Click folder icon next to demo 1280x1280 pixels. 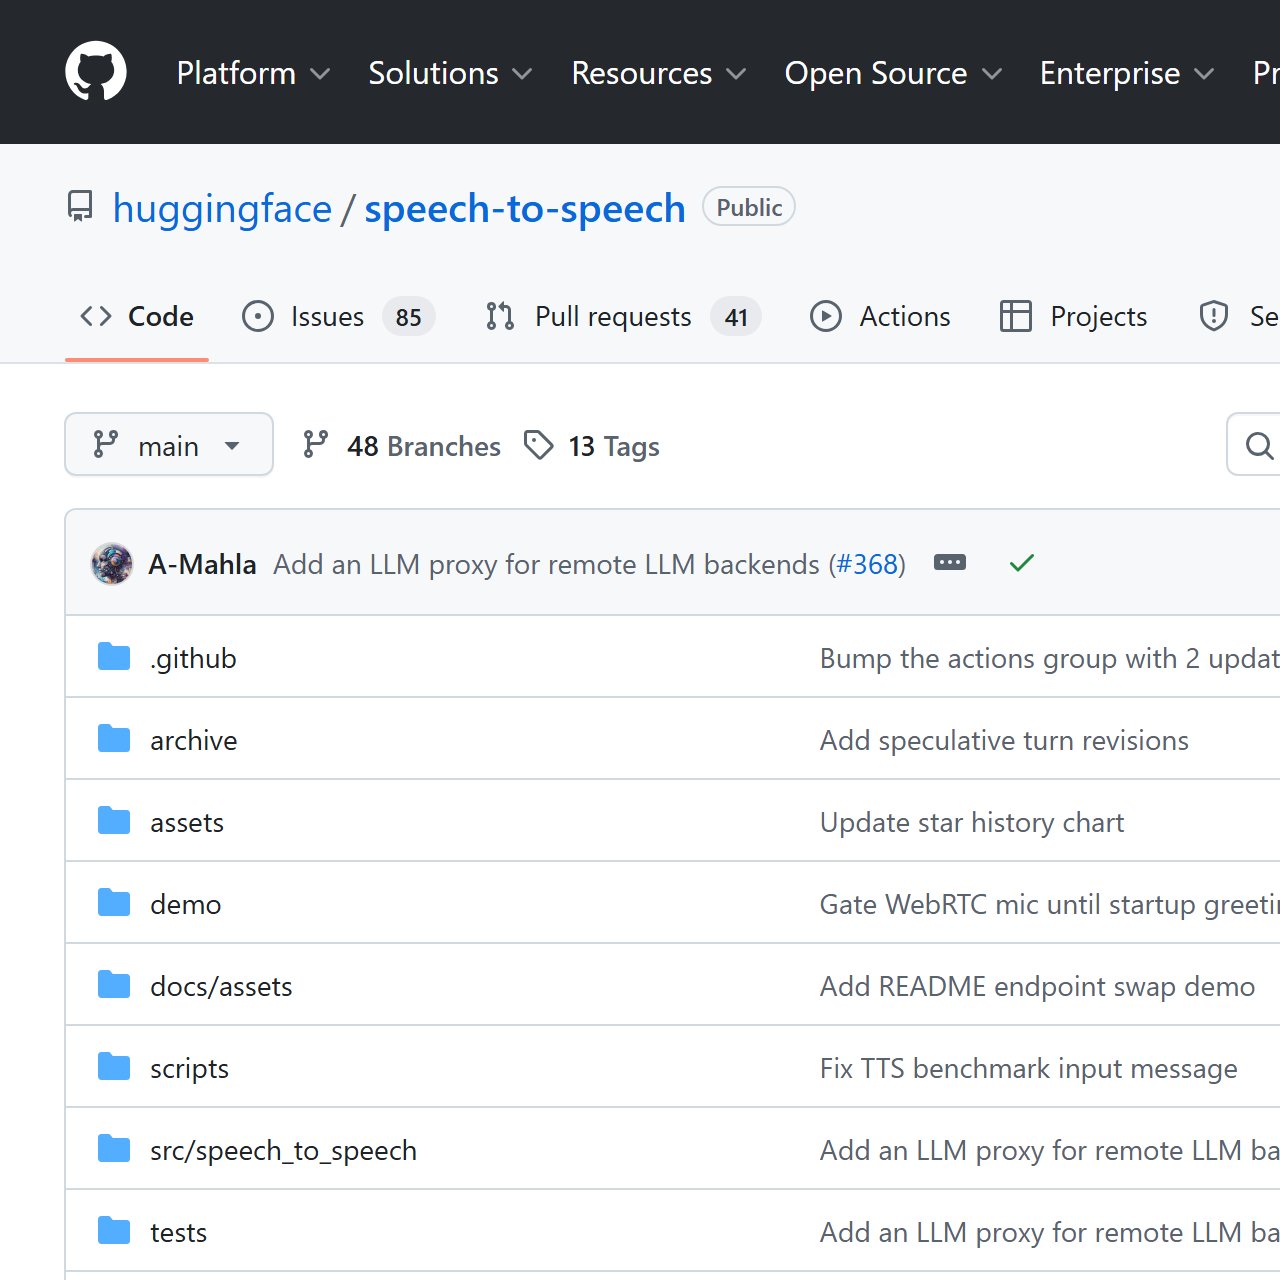114,903
